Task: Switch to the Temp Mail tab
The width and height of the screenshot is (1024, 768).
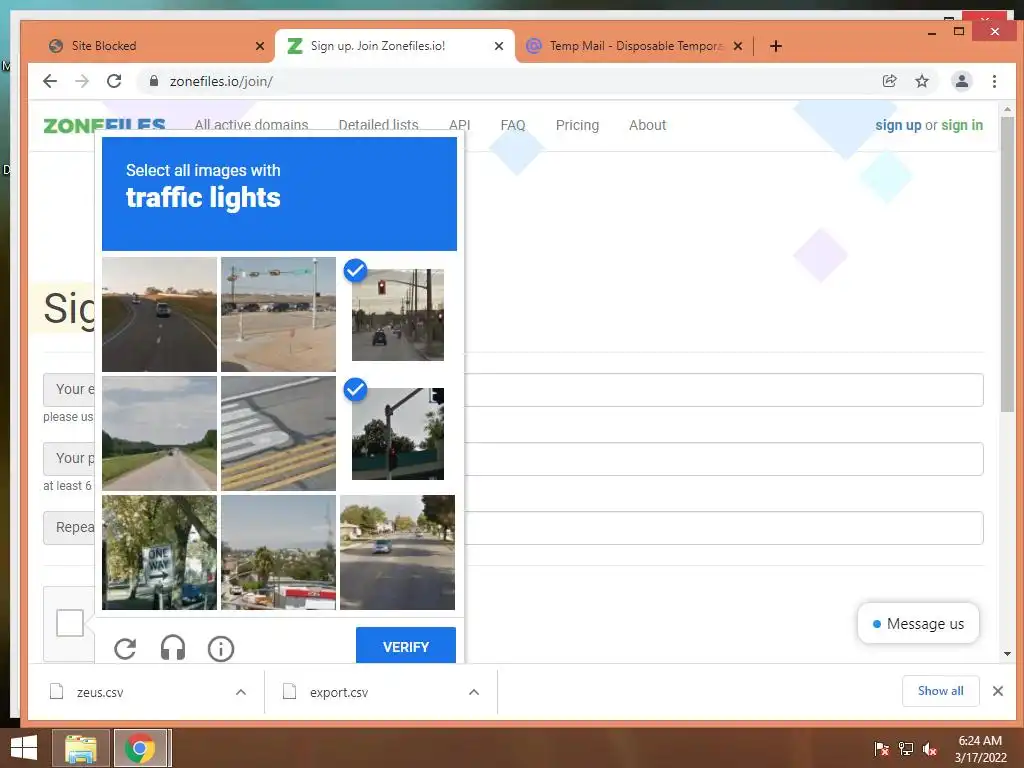Action: pyautogui.click(x=634, y=46)
